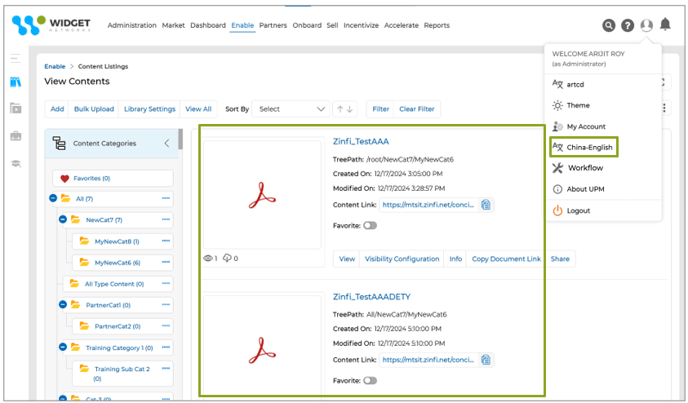Viewport: 688px width, 403px height.
Task: Open the Zinfi_TestAAA title link
Action: (361, 142)
